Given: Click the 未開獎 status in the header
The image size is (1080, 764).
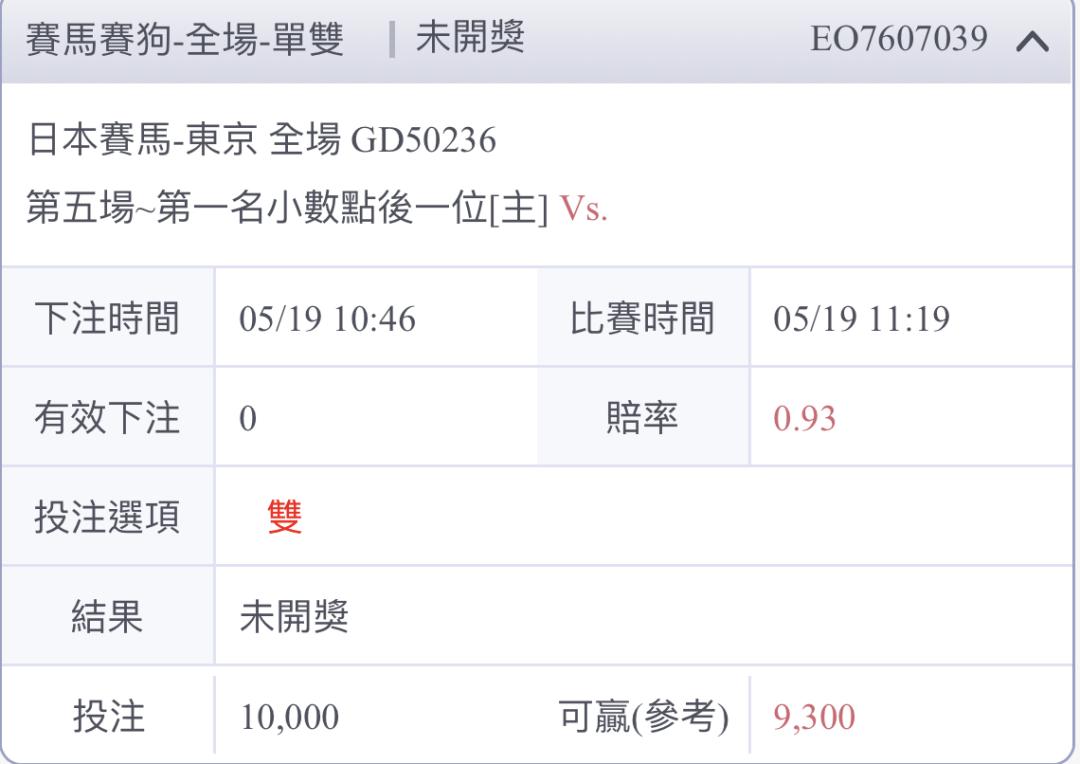Looking at the screenshot, I should [x=470, y=38].
